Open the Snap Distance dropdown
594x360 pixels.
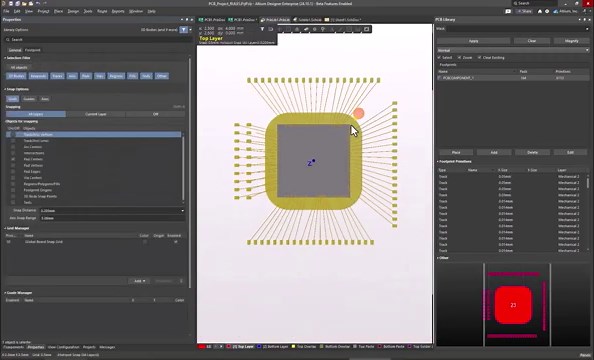pyautogui.click(x=182, y=210)
